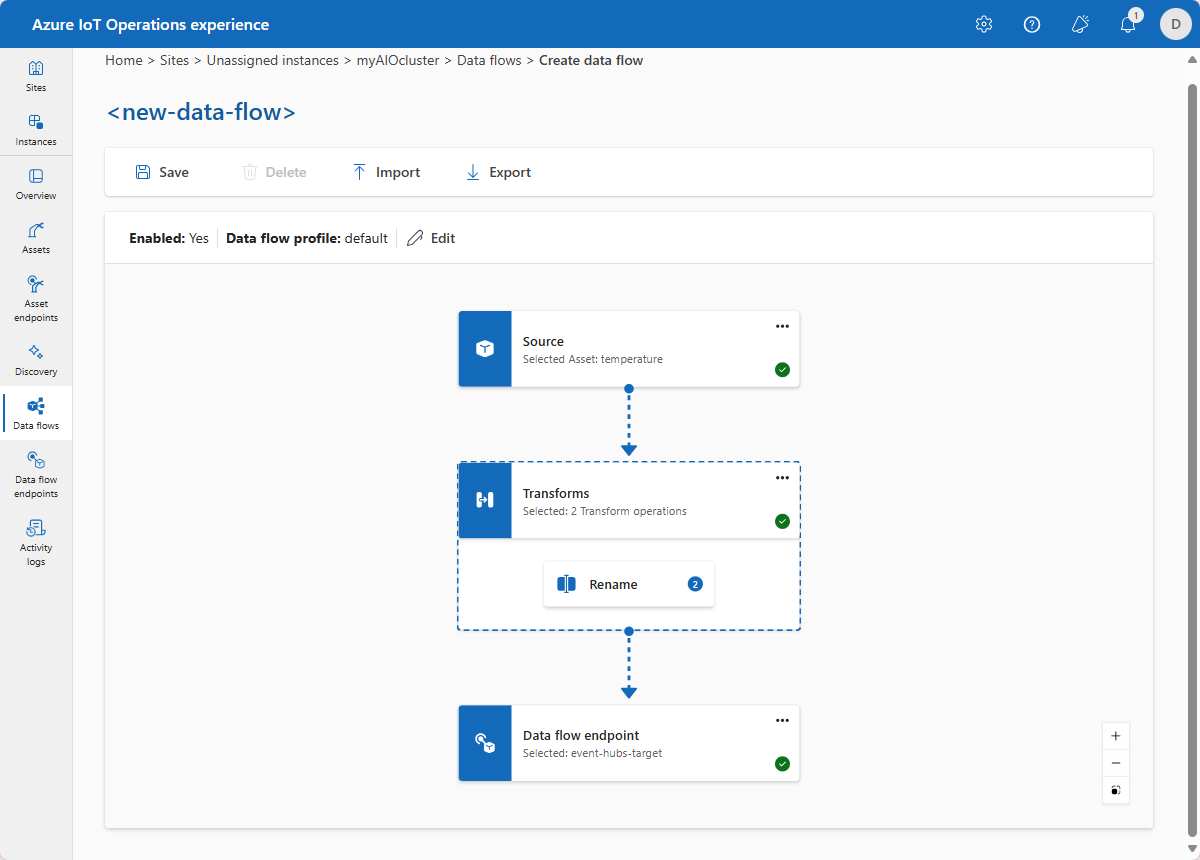Open the Sites page from sidebar
This screenshot has width=1200, height=860.
36,76
